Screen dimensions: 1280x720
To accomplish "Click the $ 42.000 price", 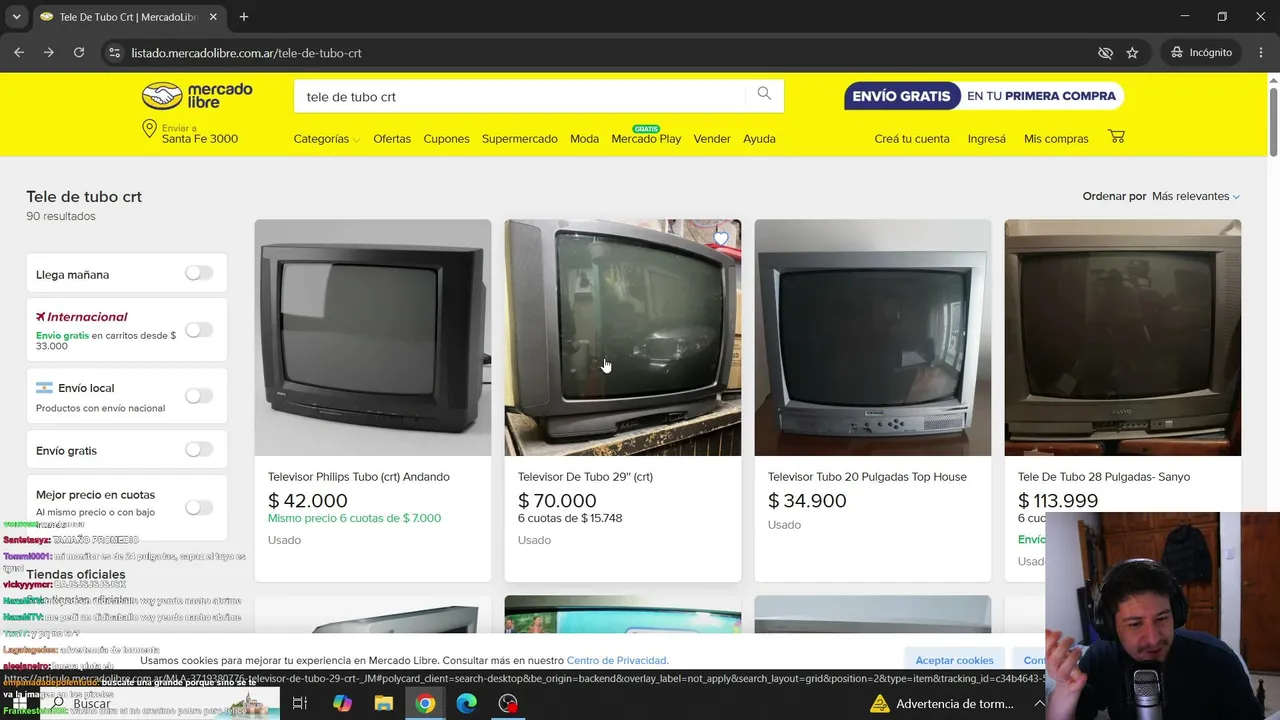I will click(308, 501).
